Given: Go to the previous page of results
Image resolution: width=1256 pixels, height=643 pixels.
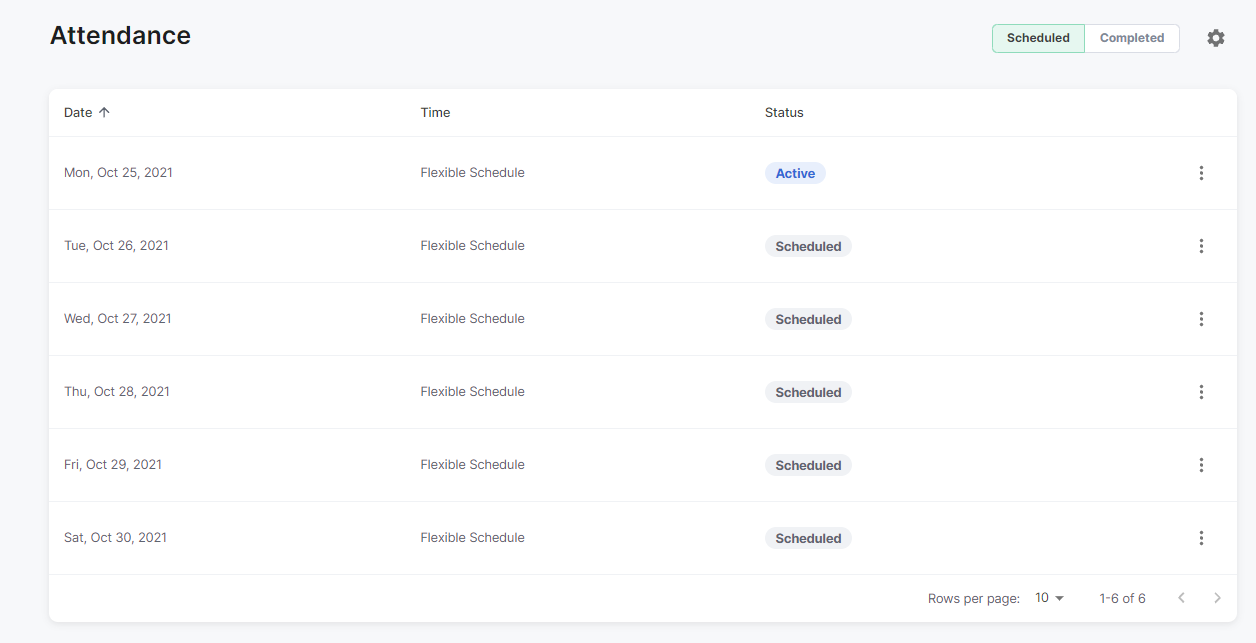Looking at the screenshot, I should (1181, 598).
